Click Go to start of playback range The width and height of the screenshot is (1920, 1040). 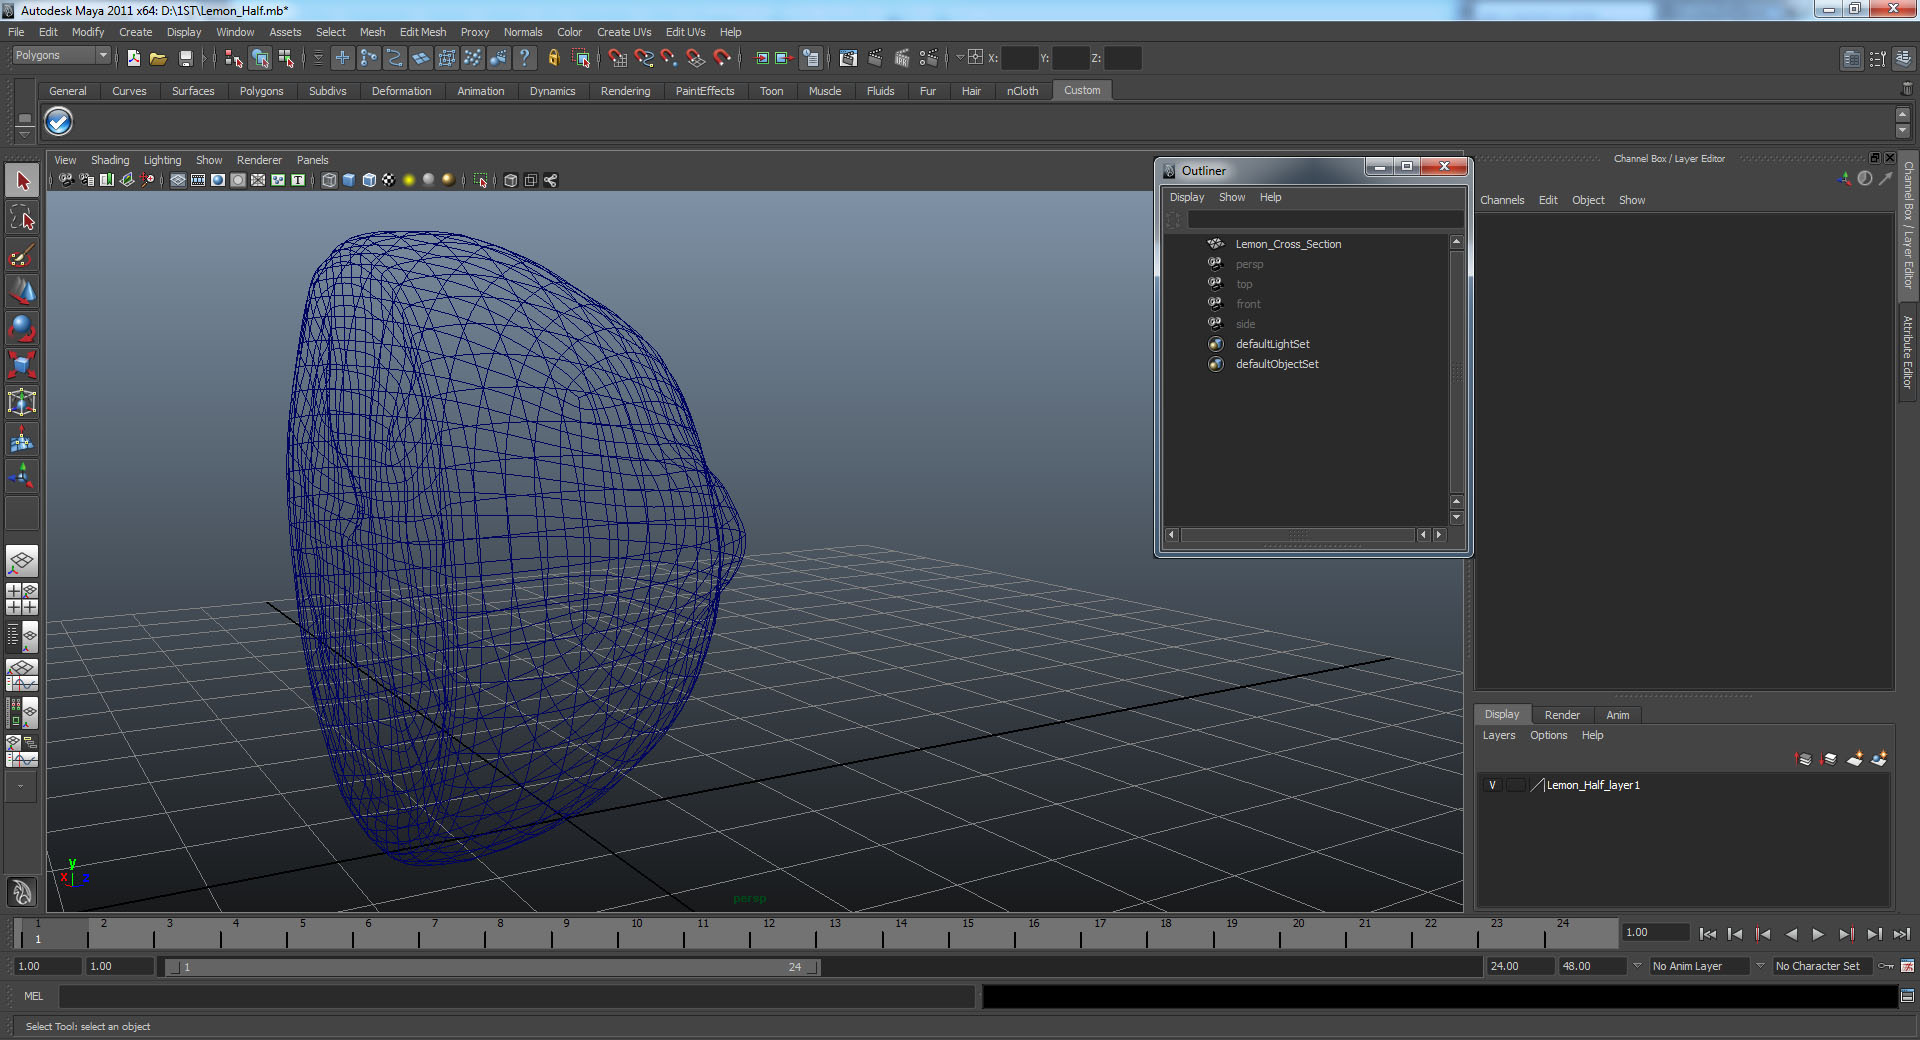coord(1708,934)
